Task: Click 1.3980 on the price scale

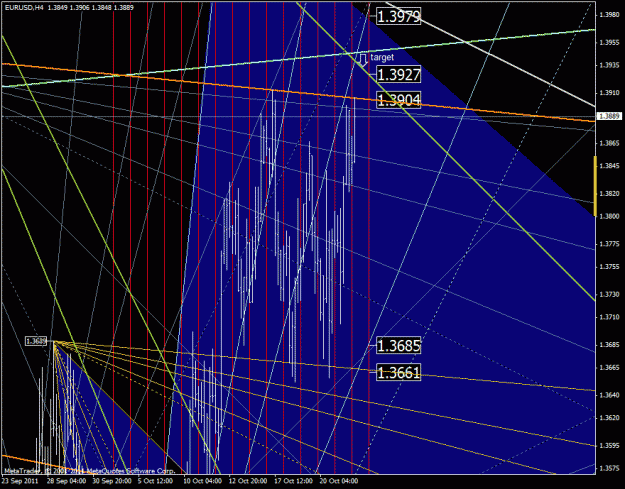Action: coord(609,15)
